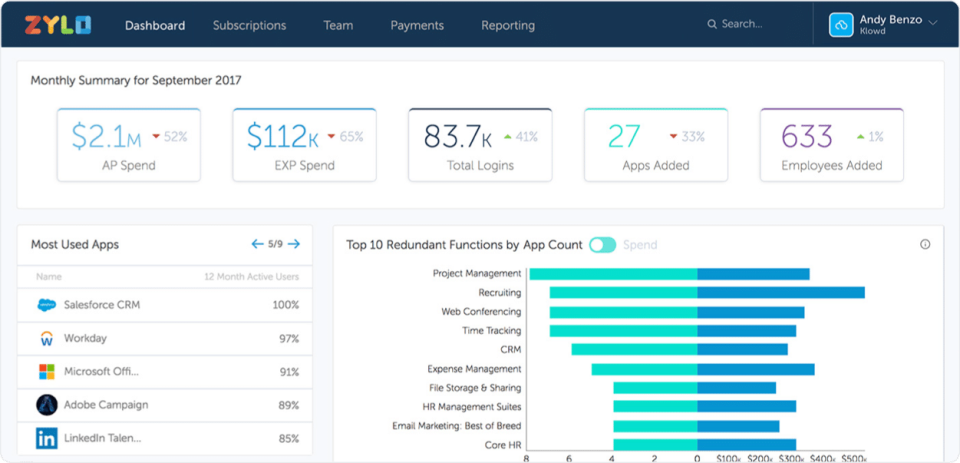Click File Storage & Sharing teal bar

655,388
